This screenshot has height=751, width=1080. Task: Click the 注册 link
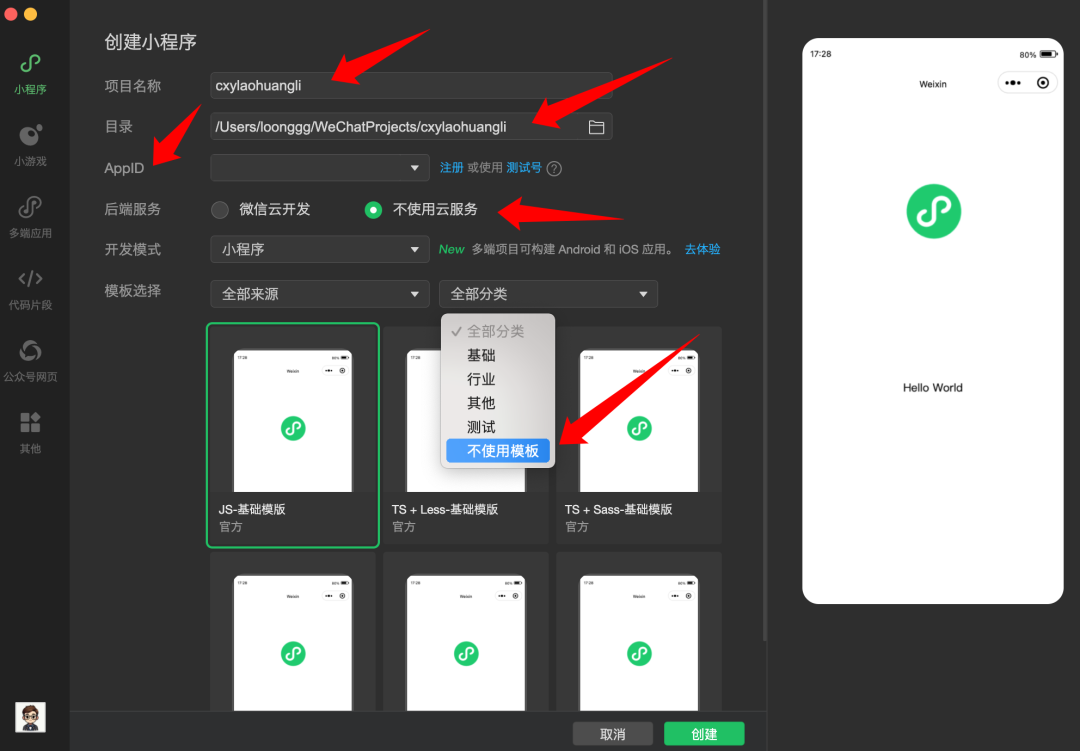coord(451,167)
